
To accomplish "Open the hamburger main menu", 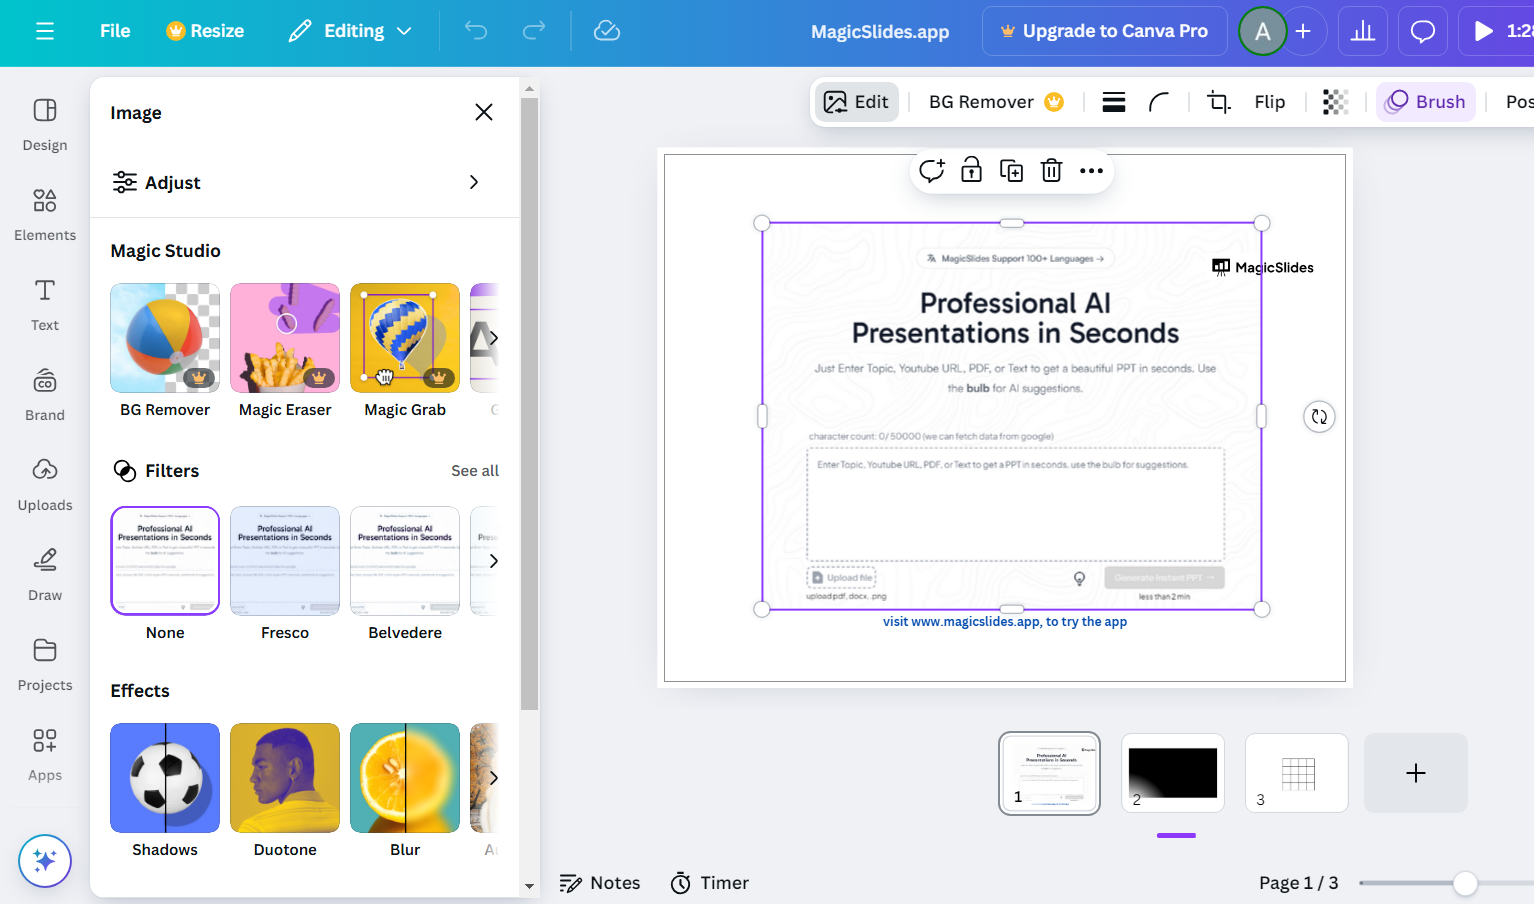I will click(45, 31).
